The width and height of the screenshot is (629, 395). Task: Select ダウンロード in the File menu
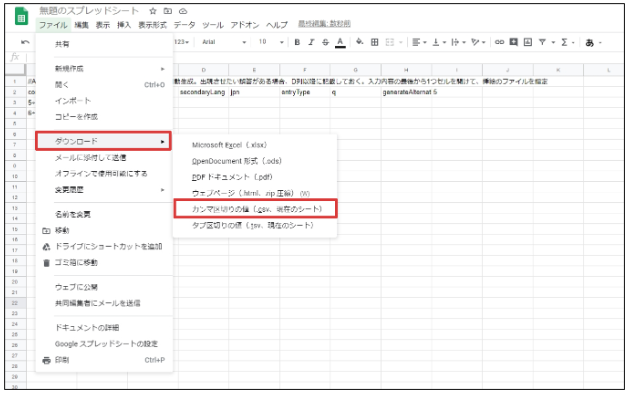point(103,141)
